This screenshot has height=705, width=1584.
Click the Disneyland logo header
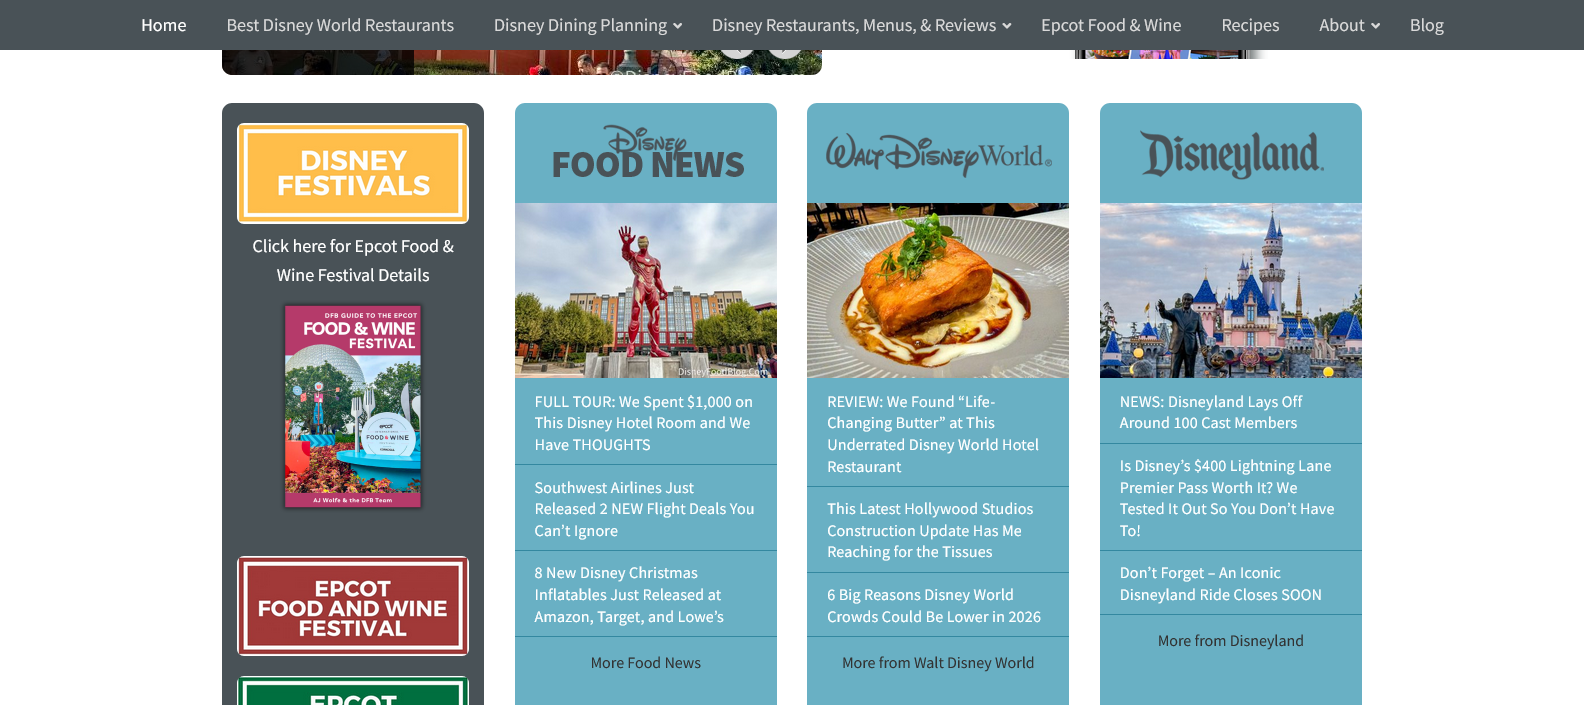tap(1231, 155)
